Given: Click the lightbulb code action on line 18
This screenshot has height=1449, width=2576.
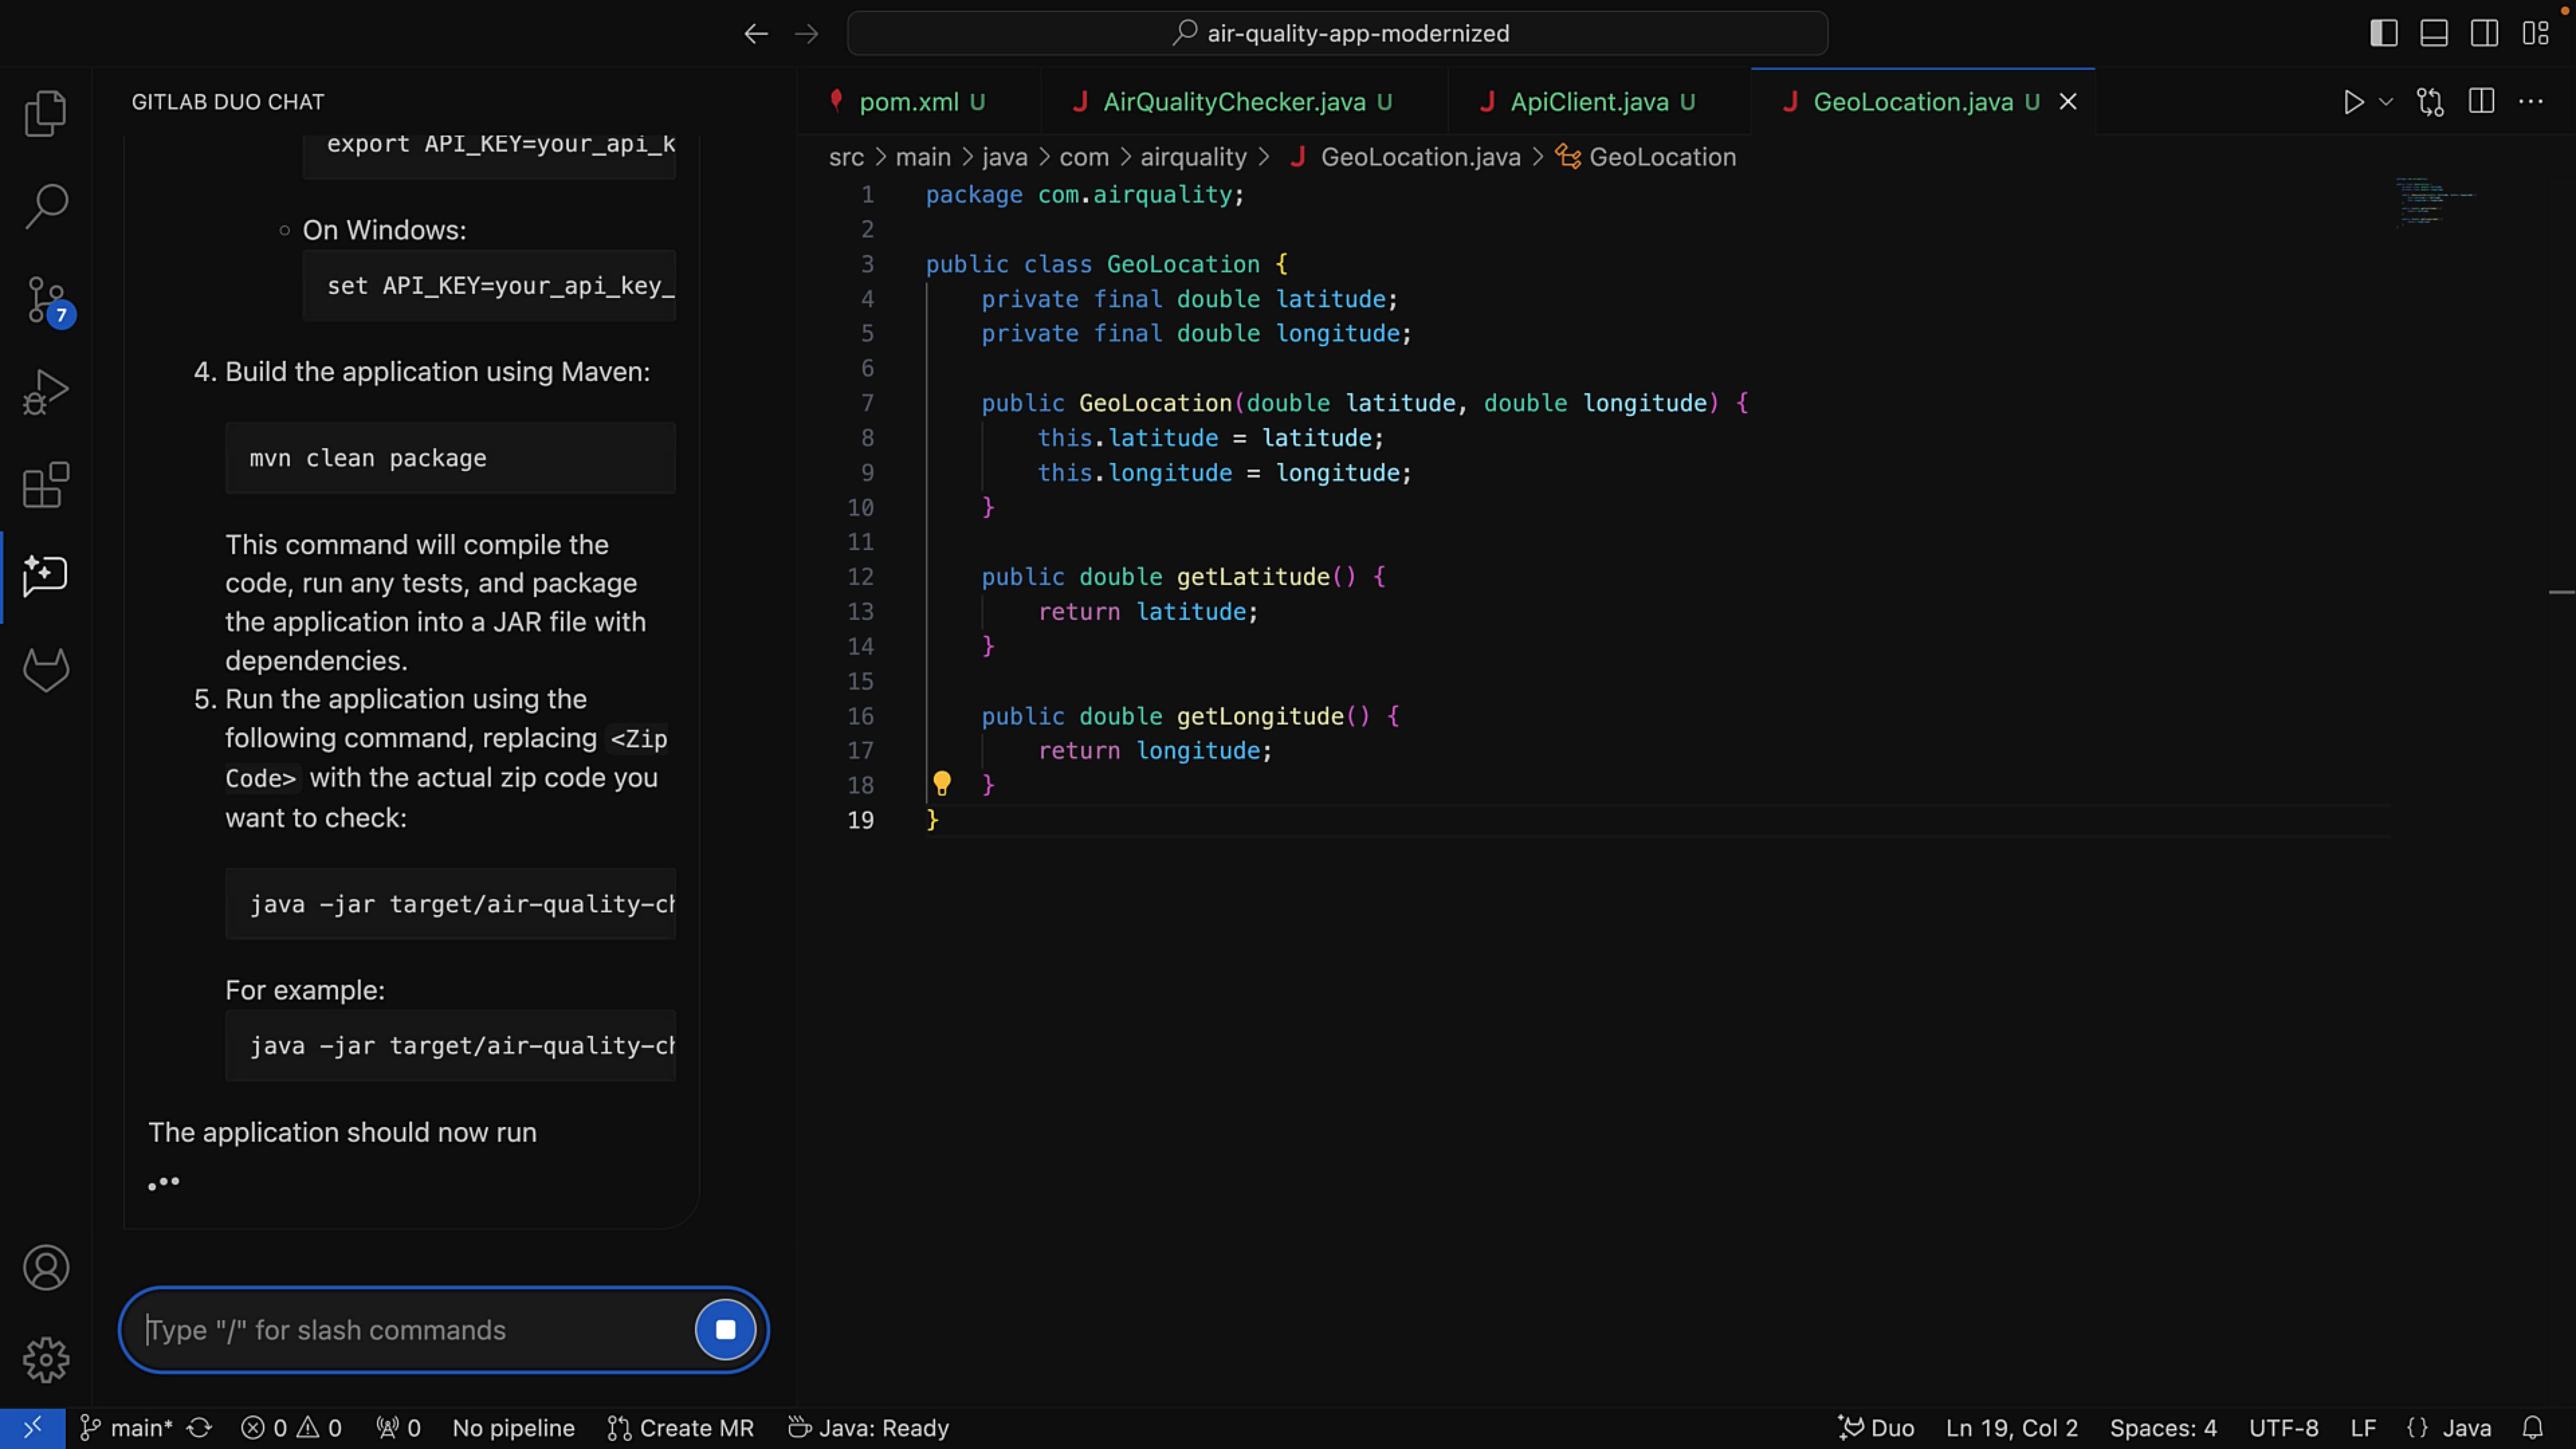Looking at the screenshot, I should [941, 784].
